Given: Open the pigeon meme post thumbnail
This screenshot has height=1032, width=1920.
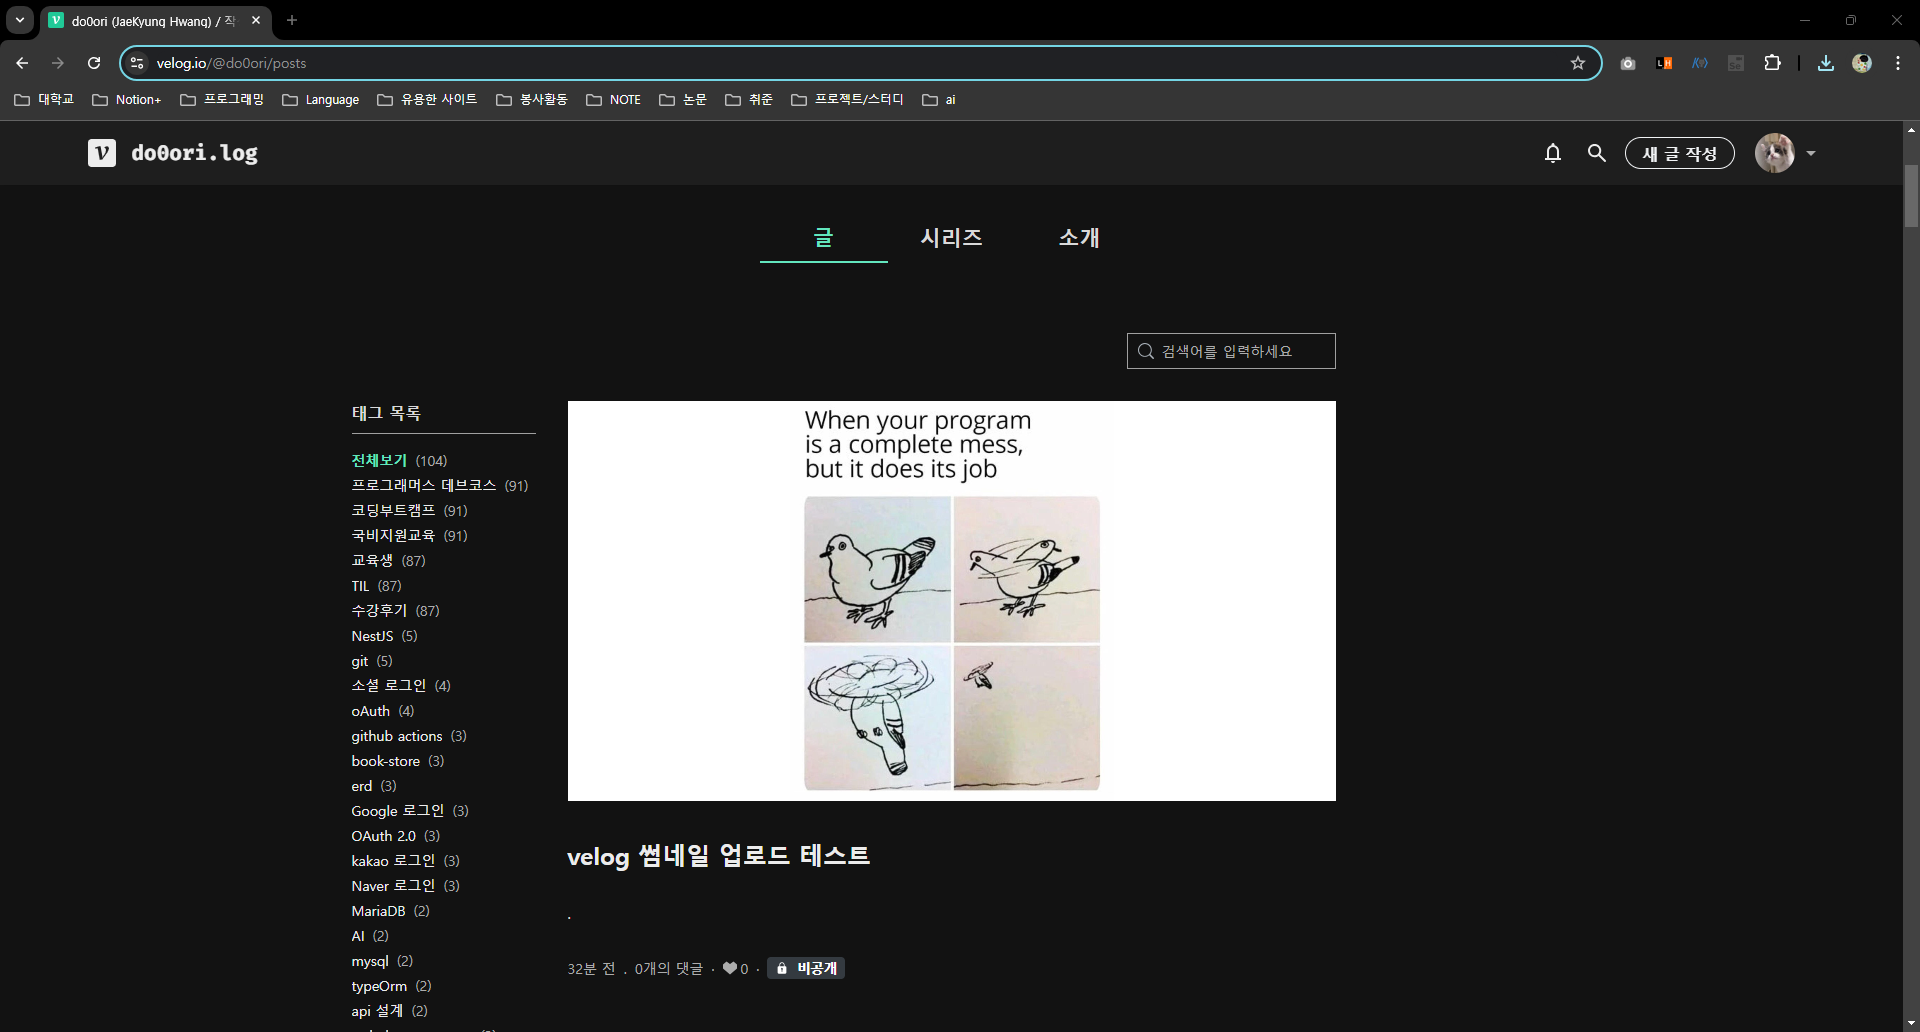Looking at the screenshot, I should point(952,601).
